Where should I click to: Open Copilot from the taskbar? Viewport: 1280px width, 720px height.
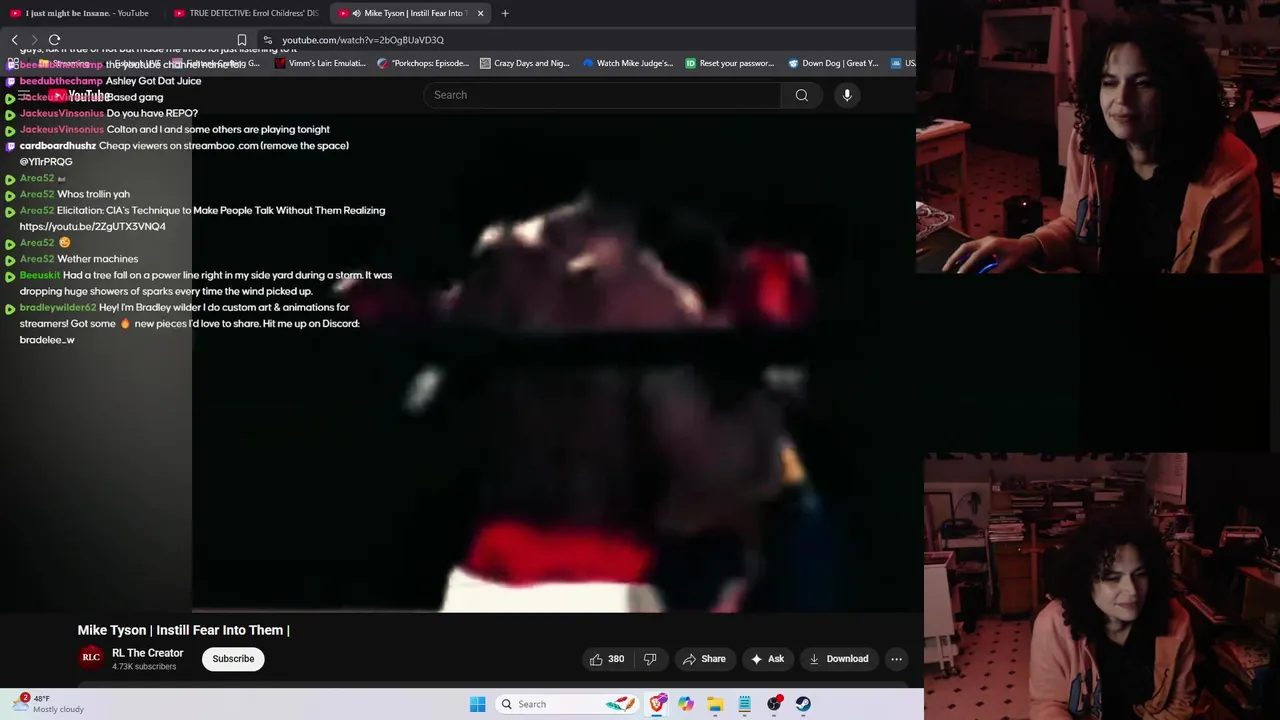click(x=686, y=704)
